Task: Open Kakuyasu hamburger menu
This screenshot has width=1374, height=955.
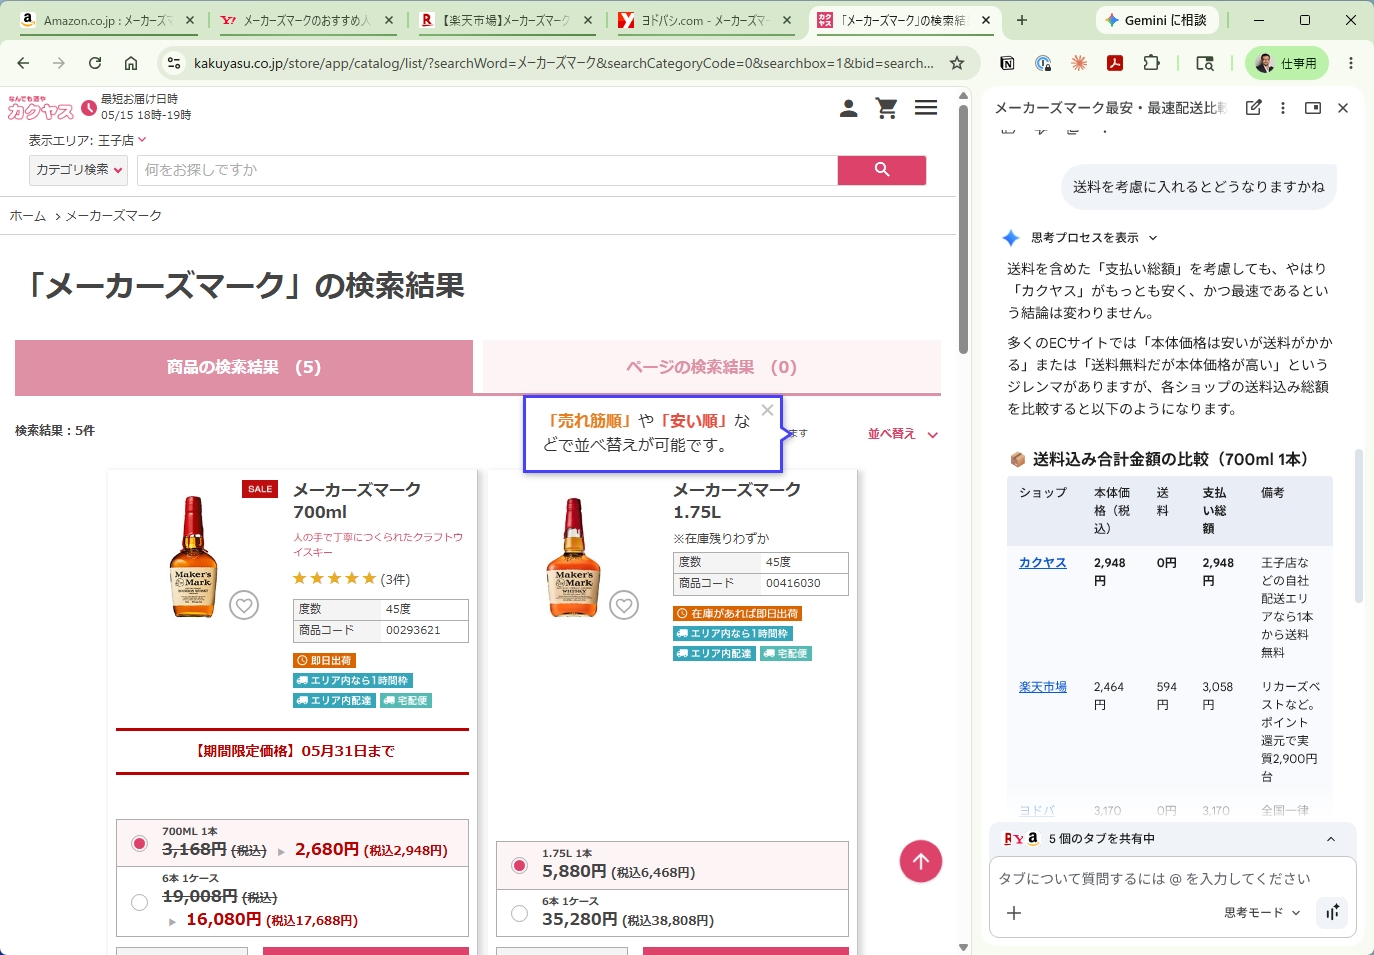Action: pyautogui.click(x=926, y=108)
